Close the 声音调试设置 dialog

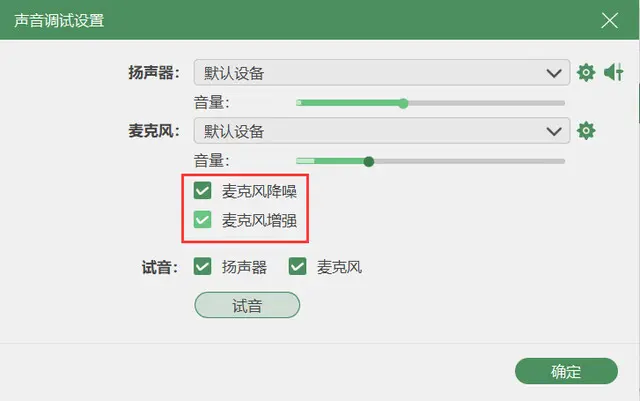pos(609,20)
